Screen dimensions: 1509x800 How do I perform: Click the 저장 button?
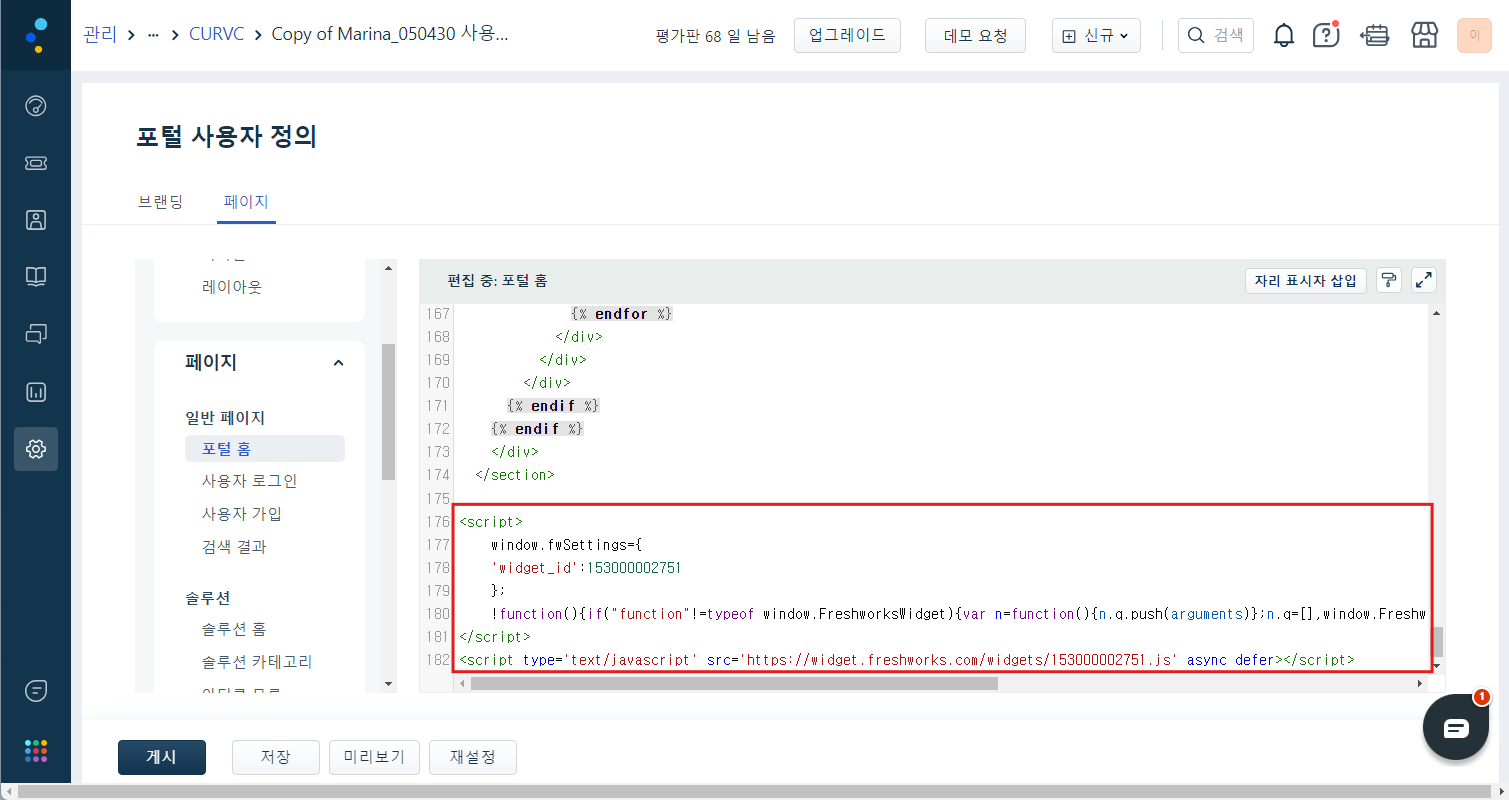[275, 757]
